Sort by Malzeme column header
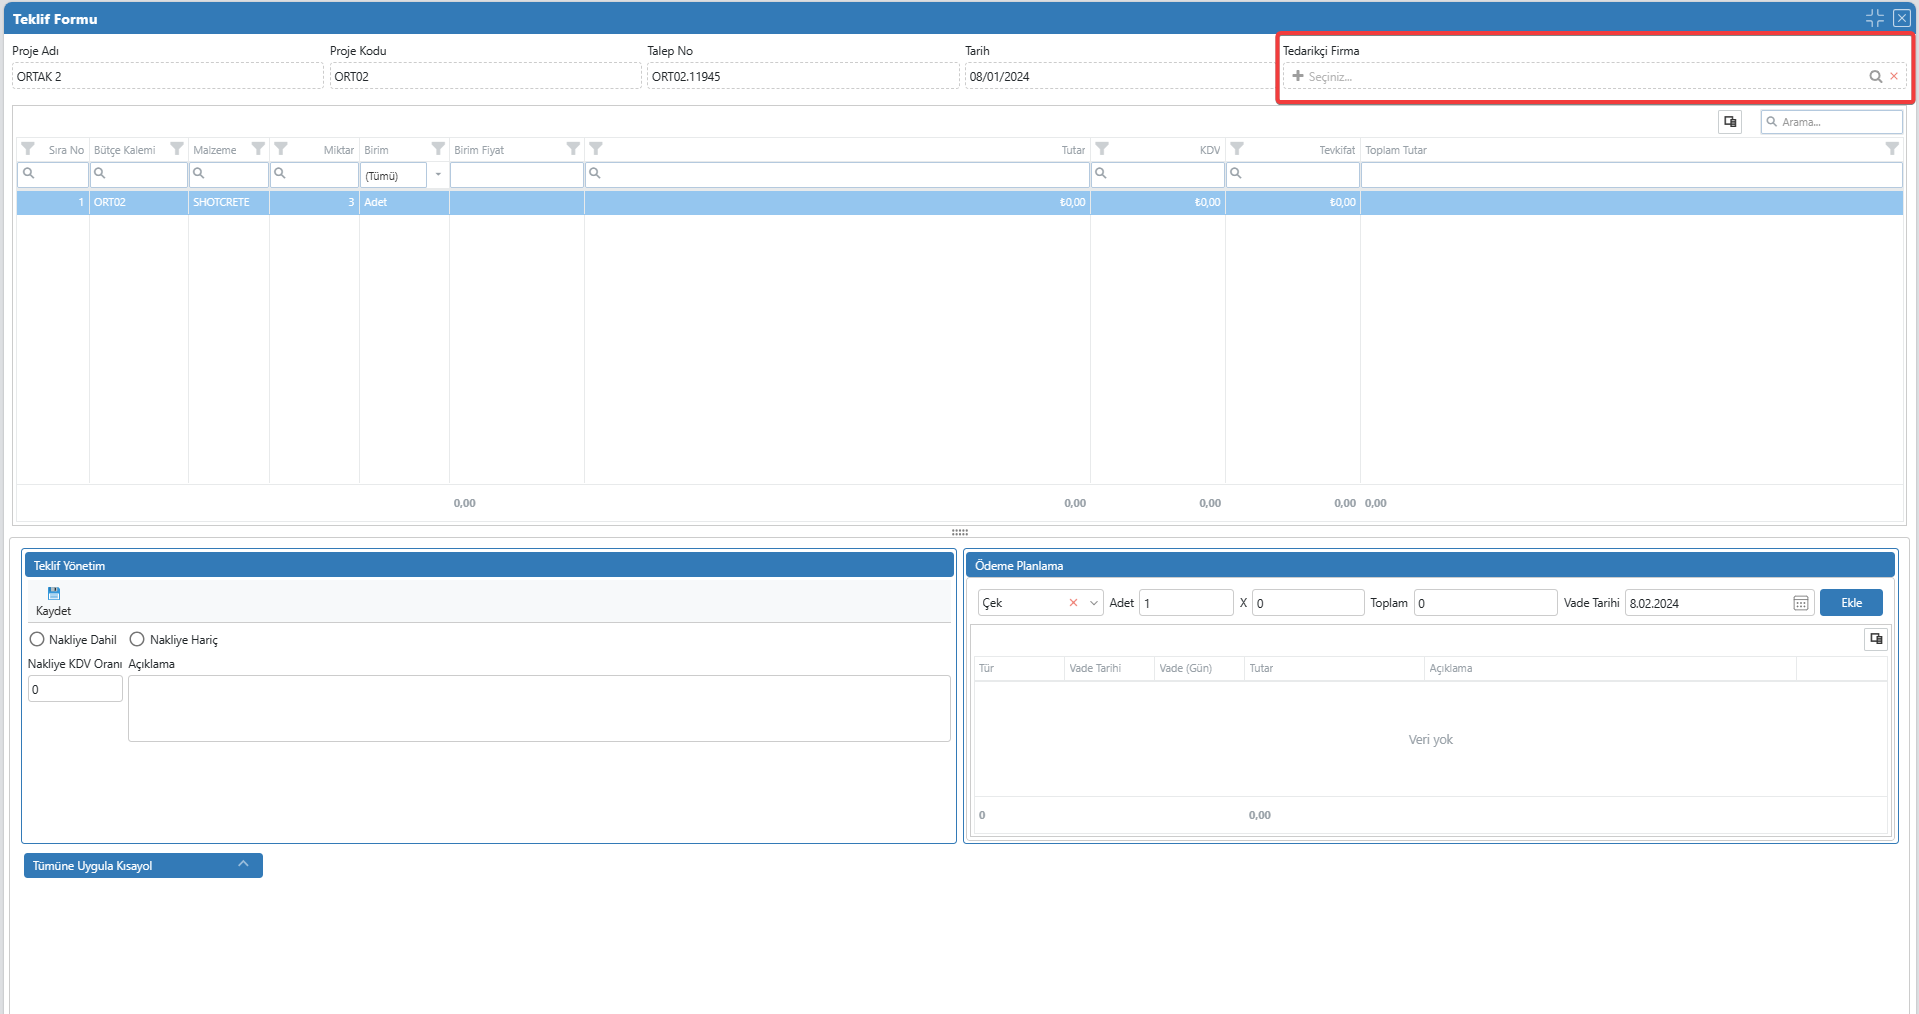 point(215,150)
